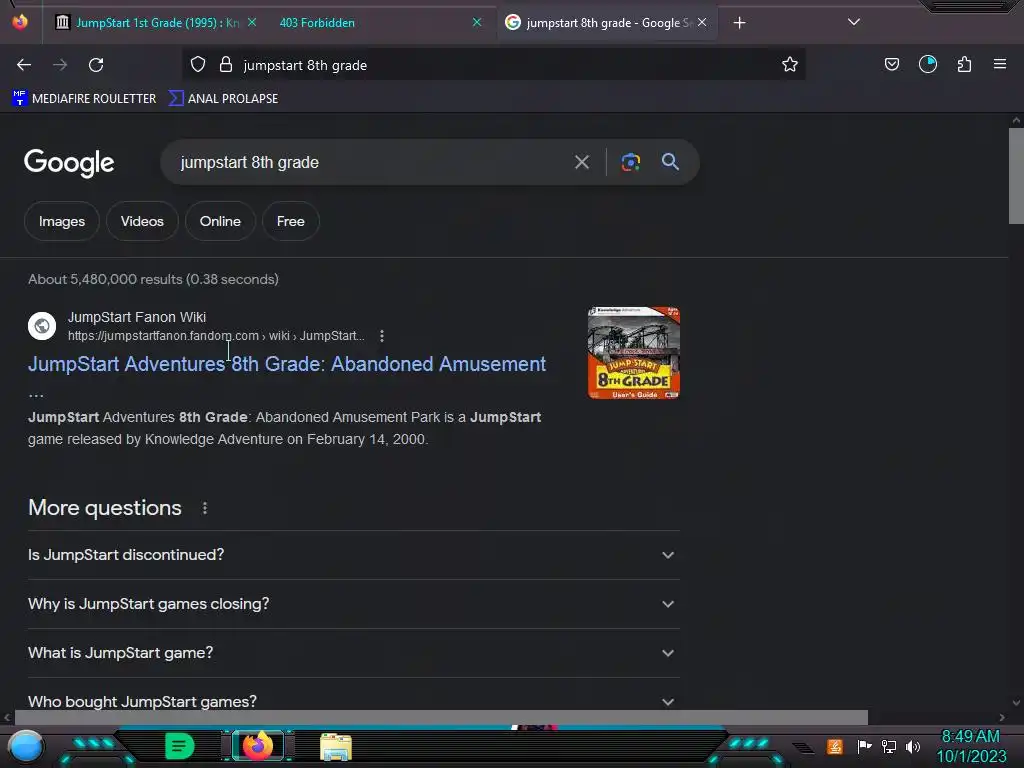Open the More questions three-dot menu

coord(205,508)
